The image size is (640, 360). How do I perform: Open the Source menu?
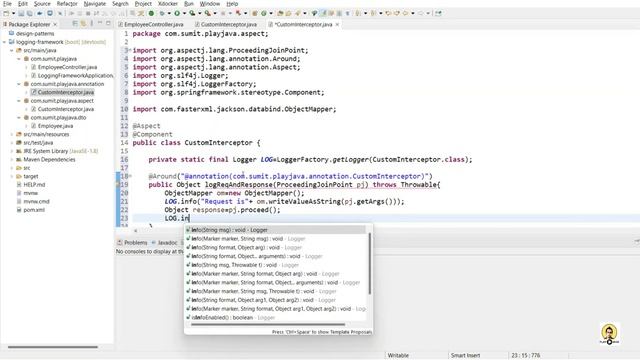coord(42,4)
